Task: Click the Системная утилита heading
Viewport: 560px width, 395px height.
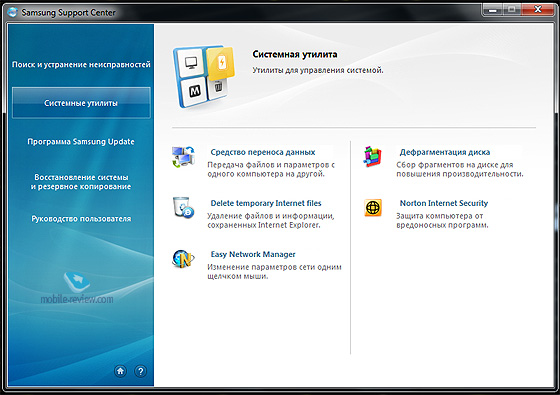Action: coord(295,54)
